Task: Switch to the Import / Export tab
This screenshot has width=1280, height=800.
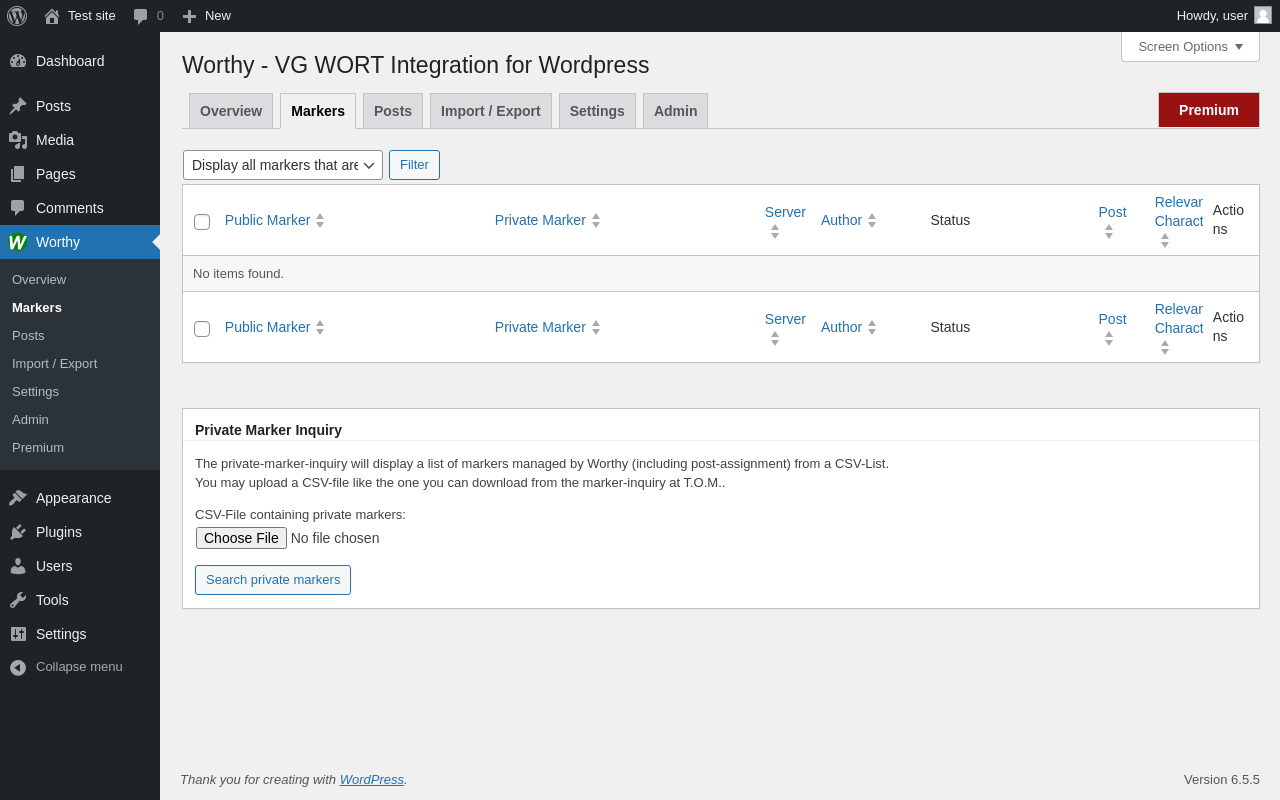Action: tap(490, 111)
